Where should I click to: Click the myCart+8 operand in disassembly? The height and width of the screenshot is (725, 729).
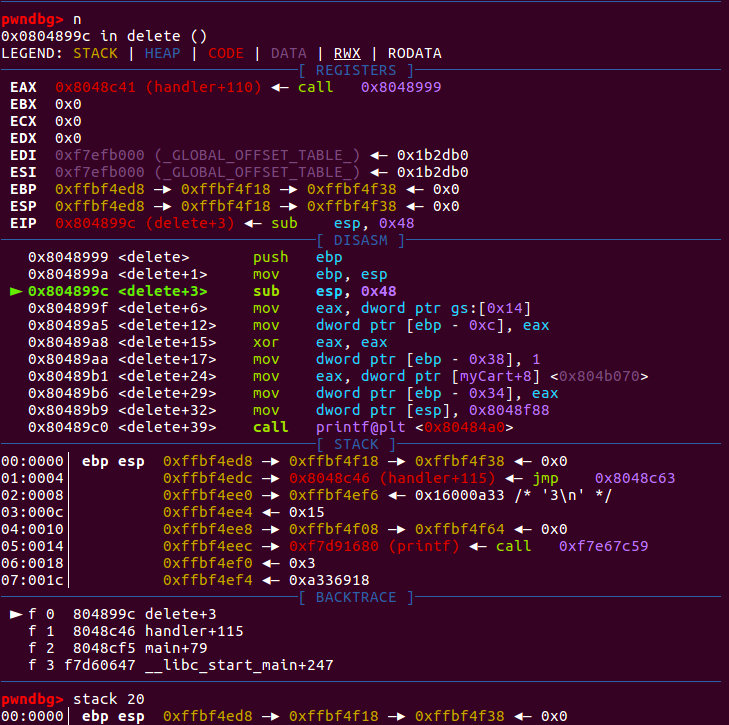487,376
